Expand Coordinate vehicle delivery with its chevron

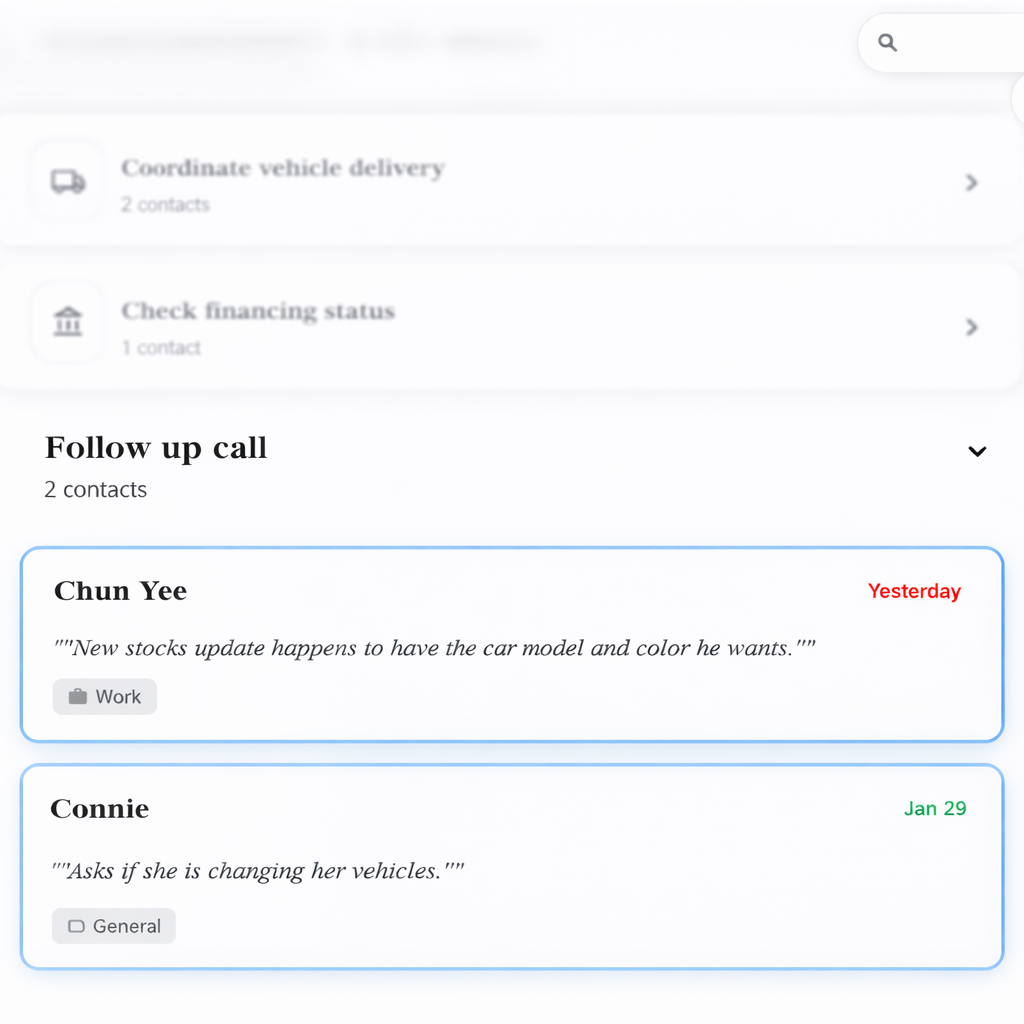971,182
